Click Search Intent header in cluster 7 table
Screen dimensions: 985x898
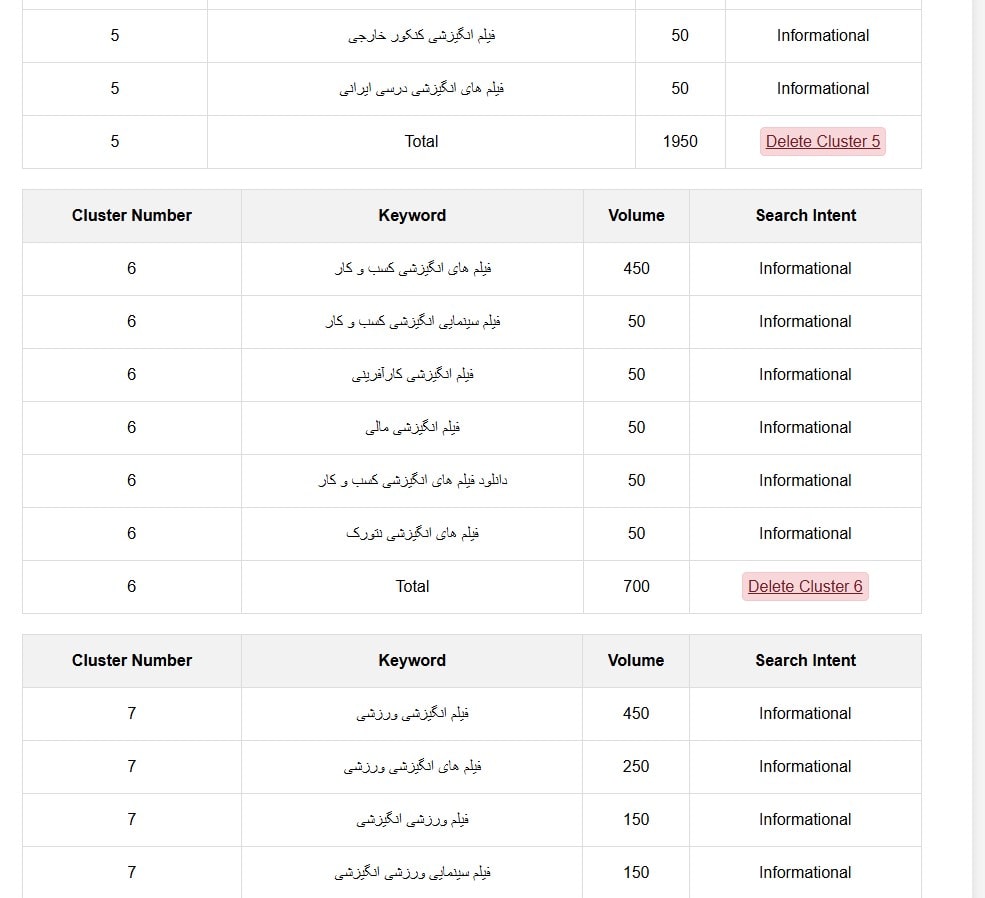805,660
